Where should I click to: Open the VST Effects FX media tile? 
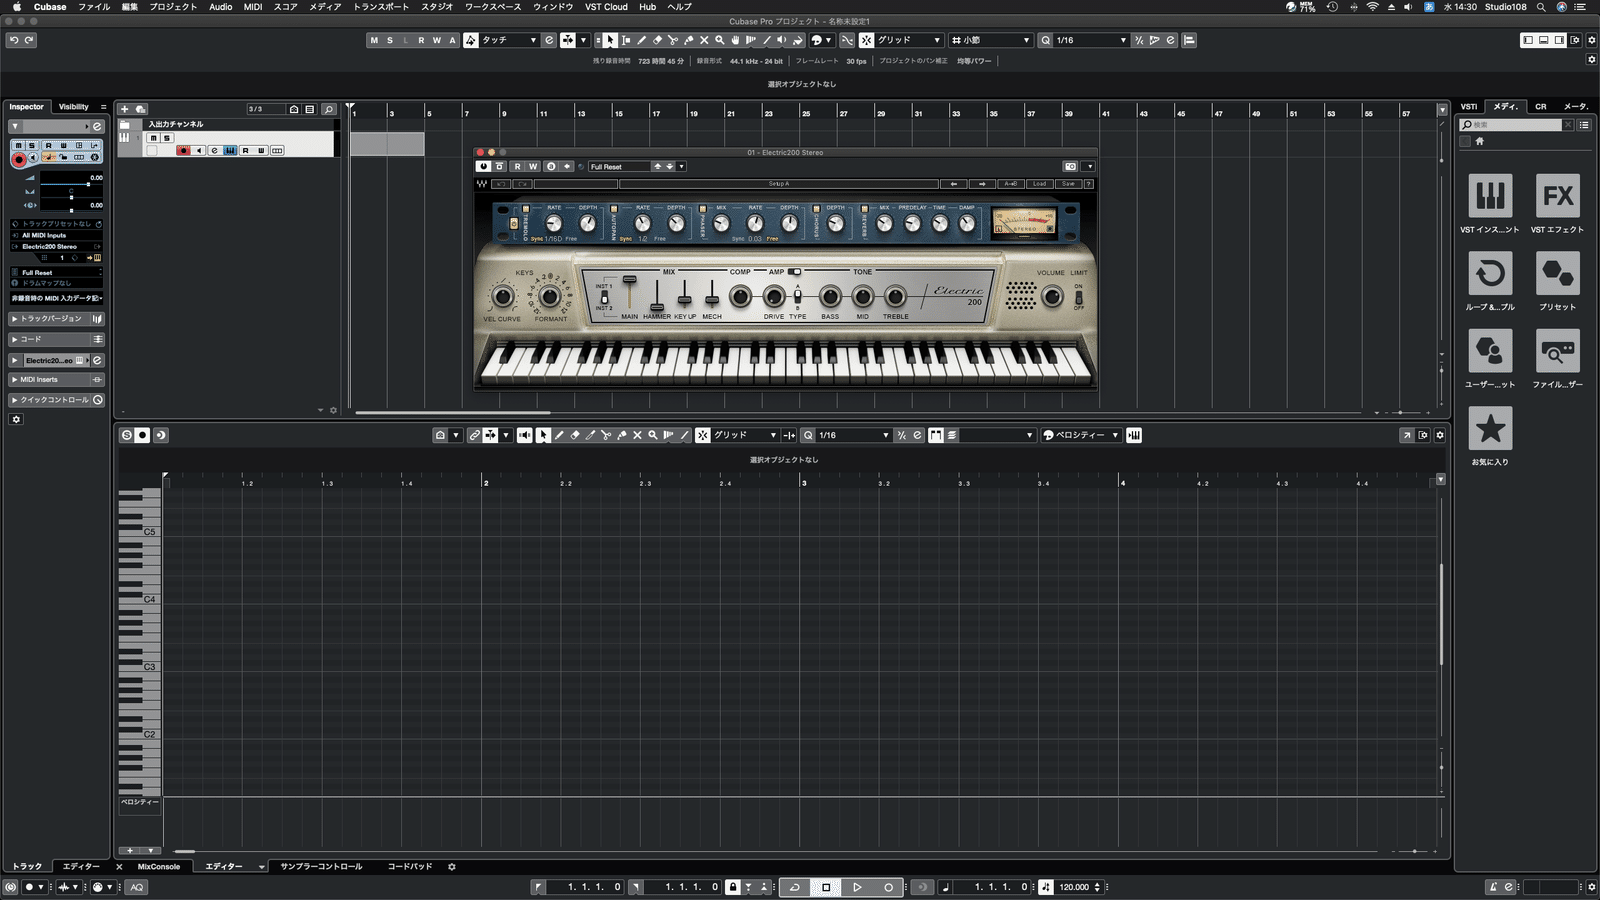(x=1558, y=196)
